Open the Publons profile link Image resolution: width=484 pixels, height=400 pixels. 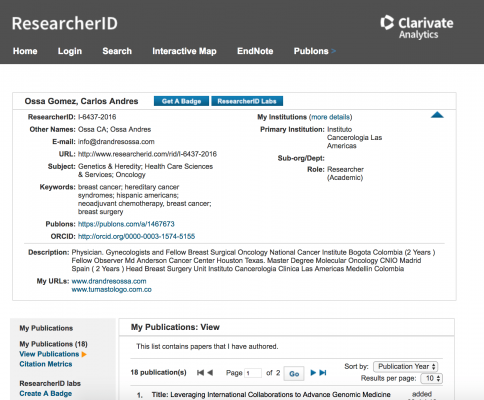[x=126, y=224]
